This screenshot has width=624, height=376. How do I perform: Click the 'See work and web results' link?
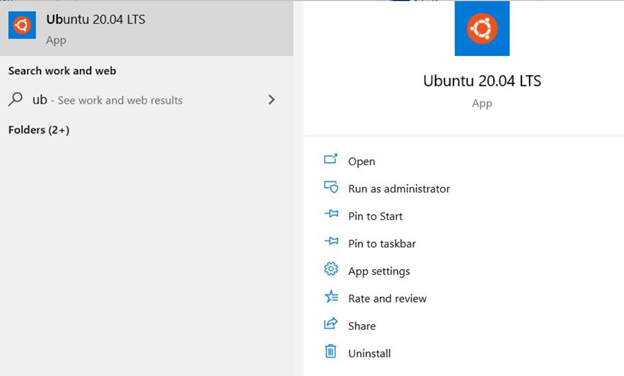[x=120, y=100]
